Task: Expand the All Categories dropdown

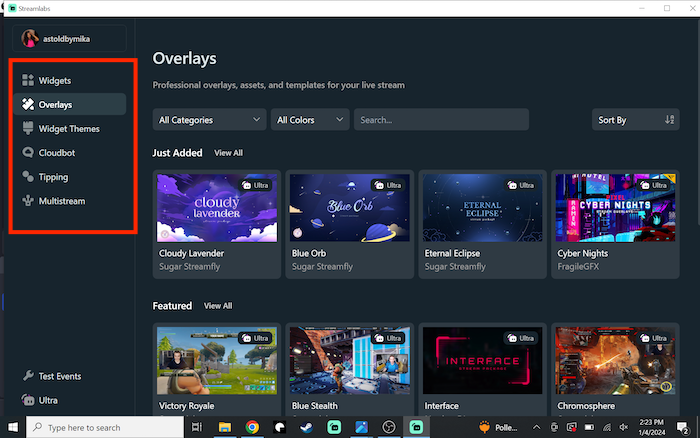Action: tap(209, 120)
